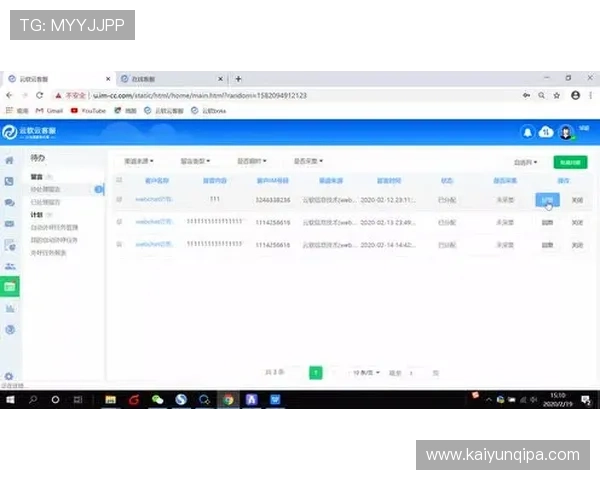
Task: Click the blue highlighted action button in the first row
Action: point(547,200)
